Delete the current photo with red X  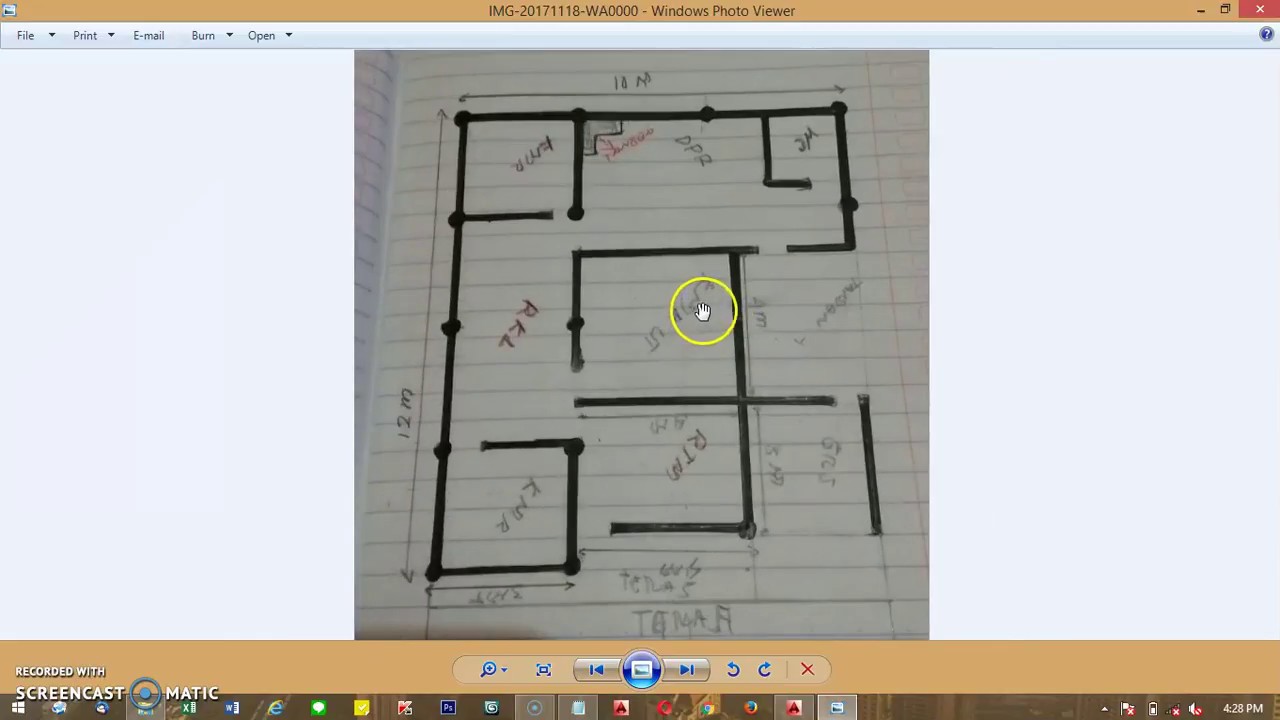(x=807, y=670)
